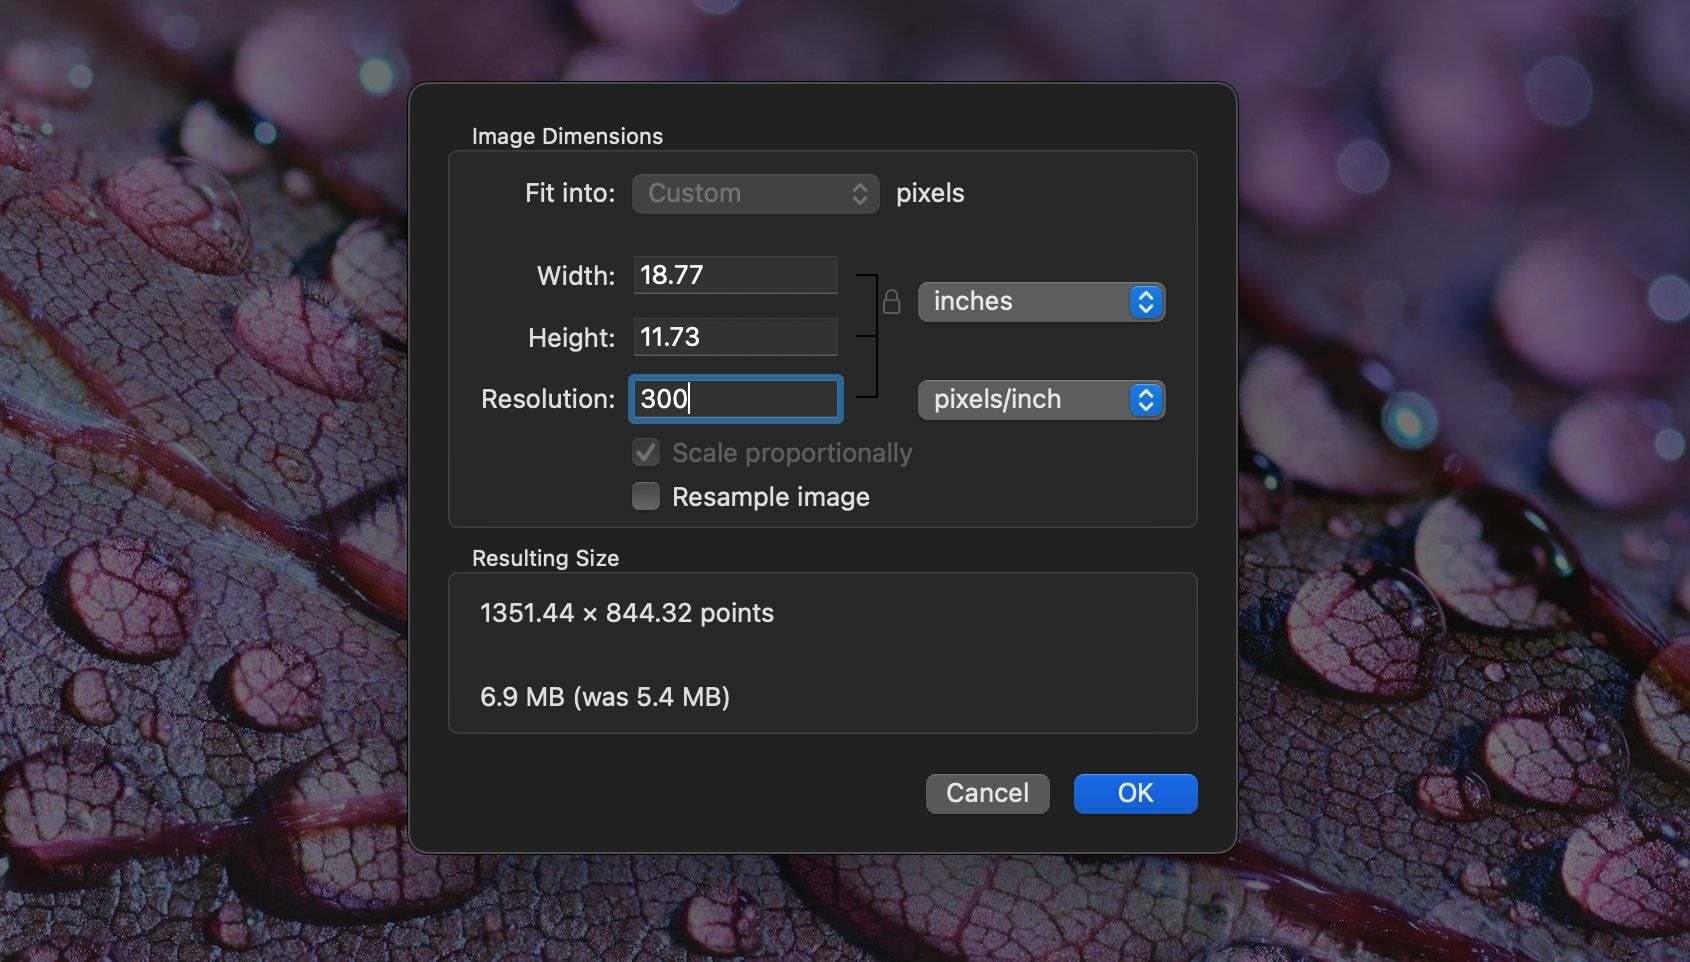Screen dimensions: 1690x962
Task: Click the proportional lock icon
Action: click(891, 301)
